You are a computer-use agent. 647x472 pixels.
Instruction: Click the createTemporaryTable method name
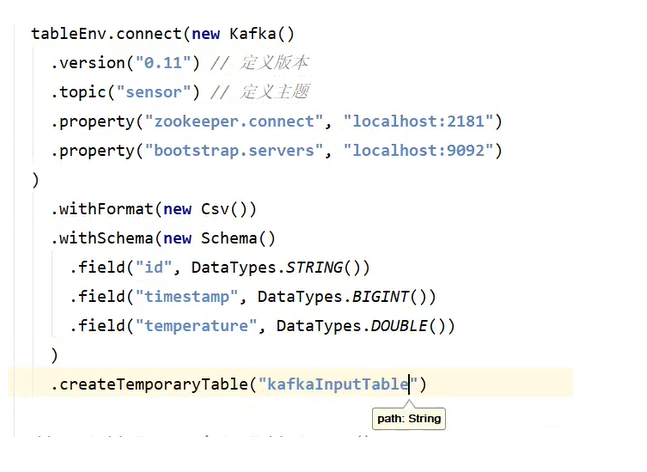pos(153,385)
